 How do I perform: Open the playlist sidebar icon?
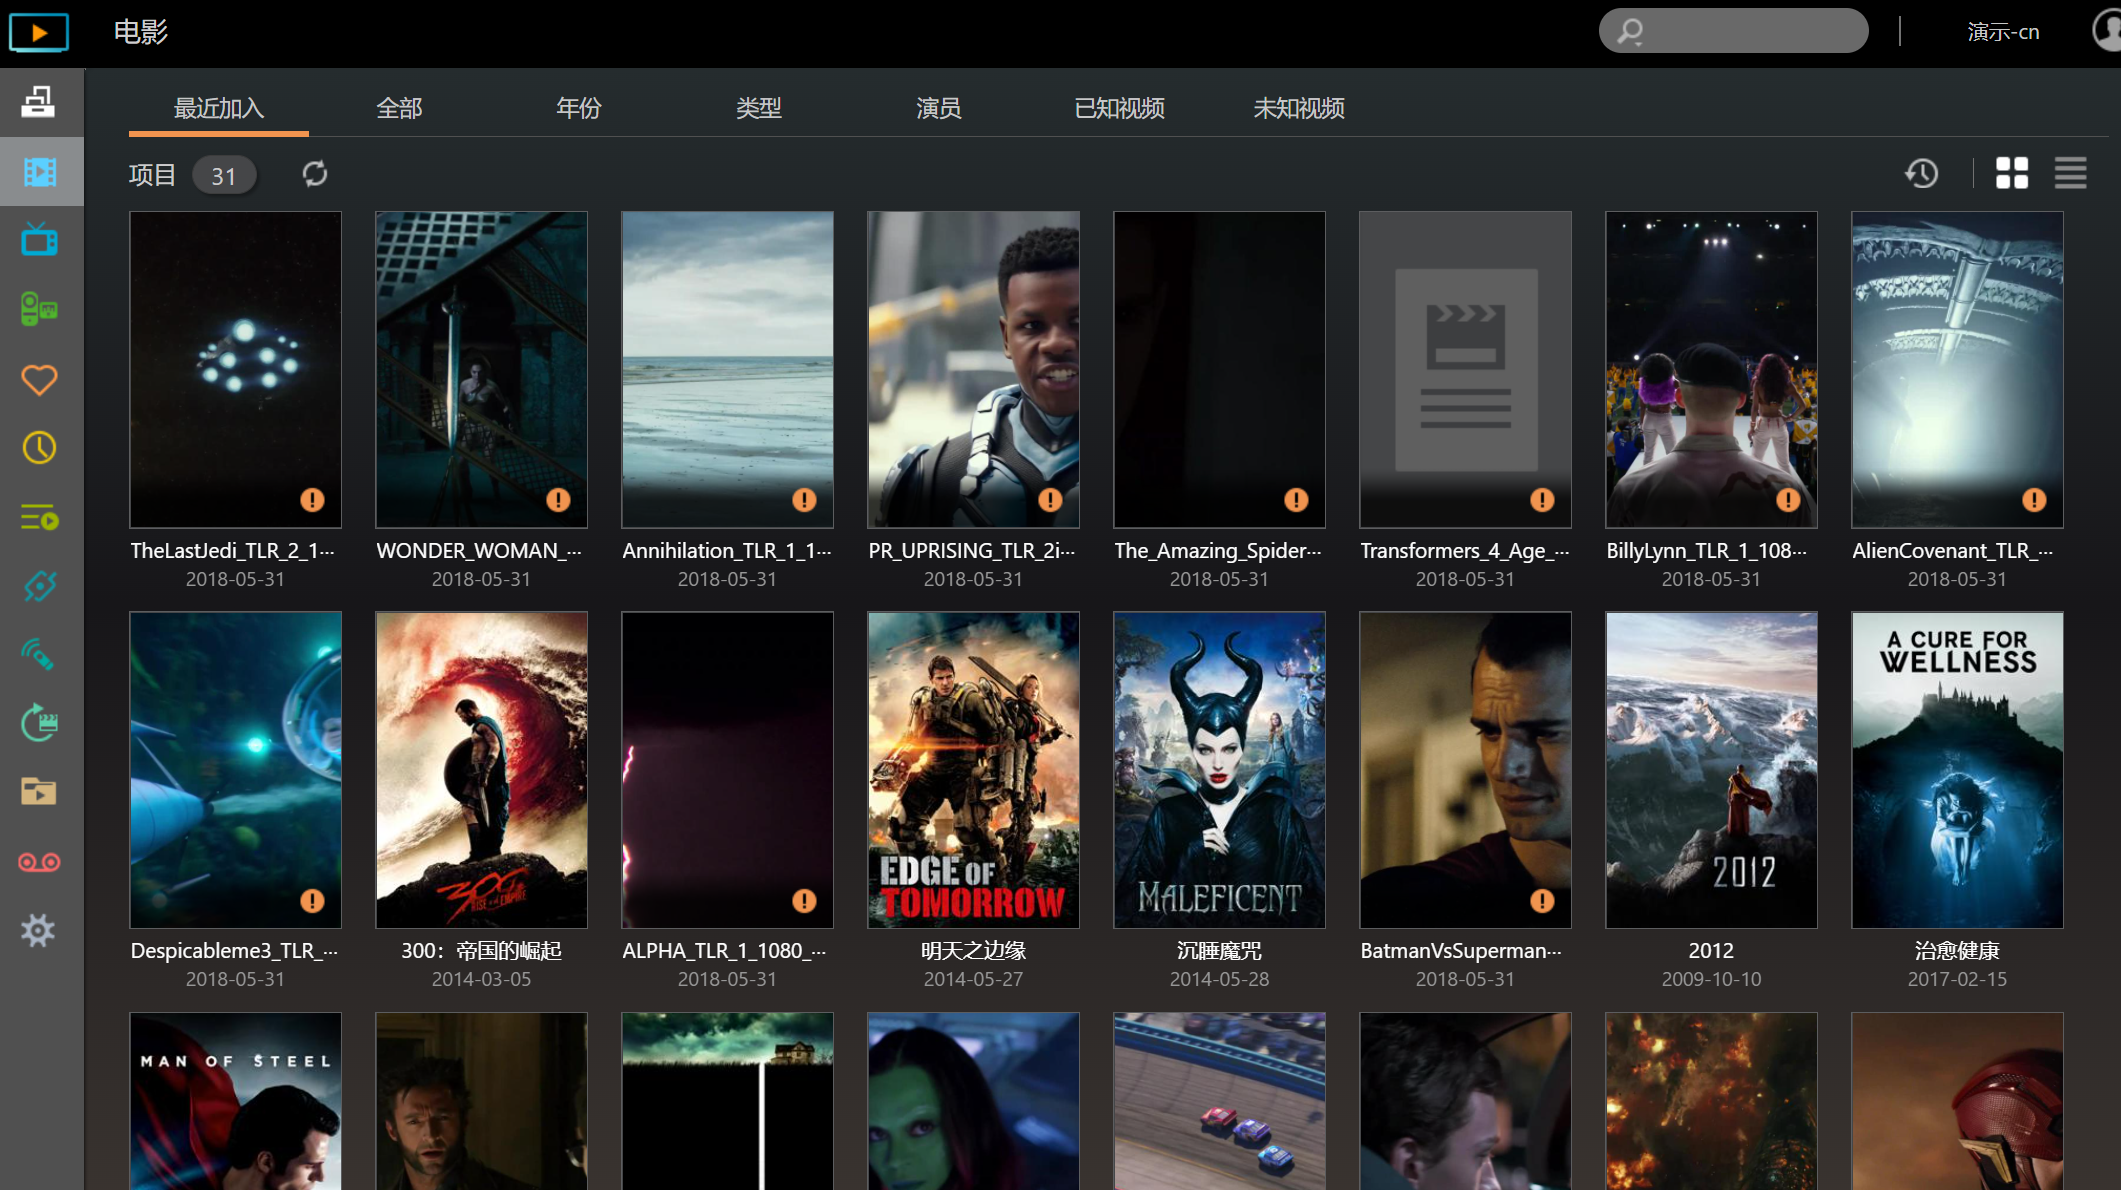pos(39,518)
